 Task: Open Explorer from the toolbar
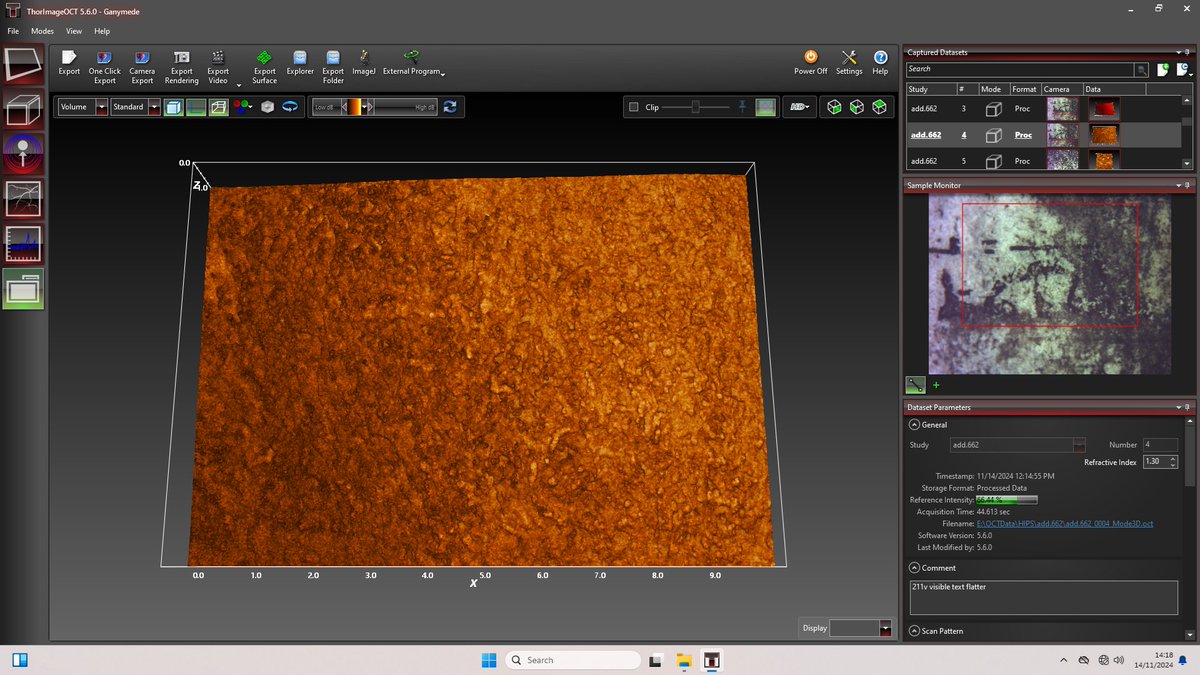(x=300, y=58)
